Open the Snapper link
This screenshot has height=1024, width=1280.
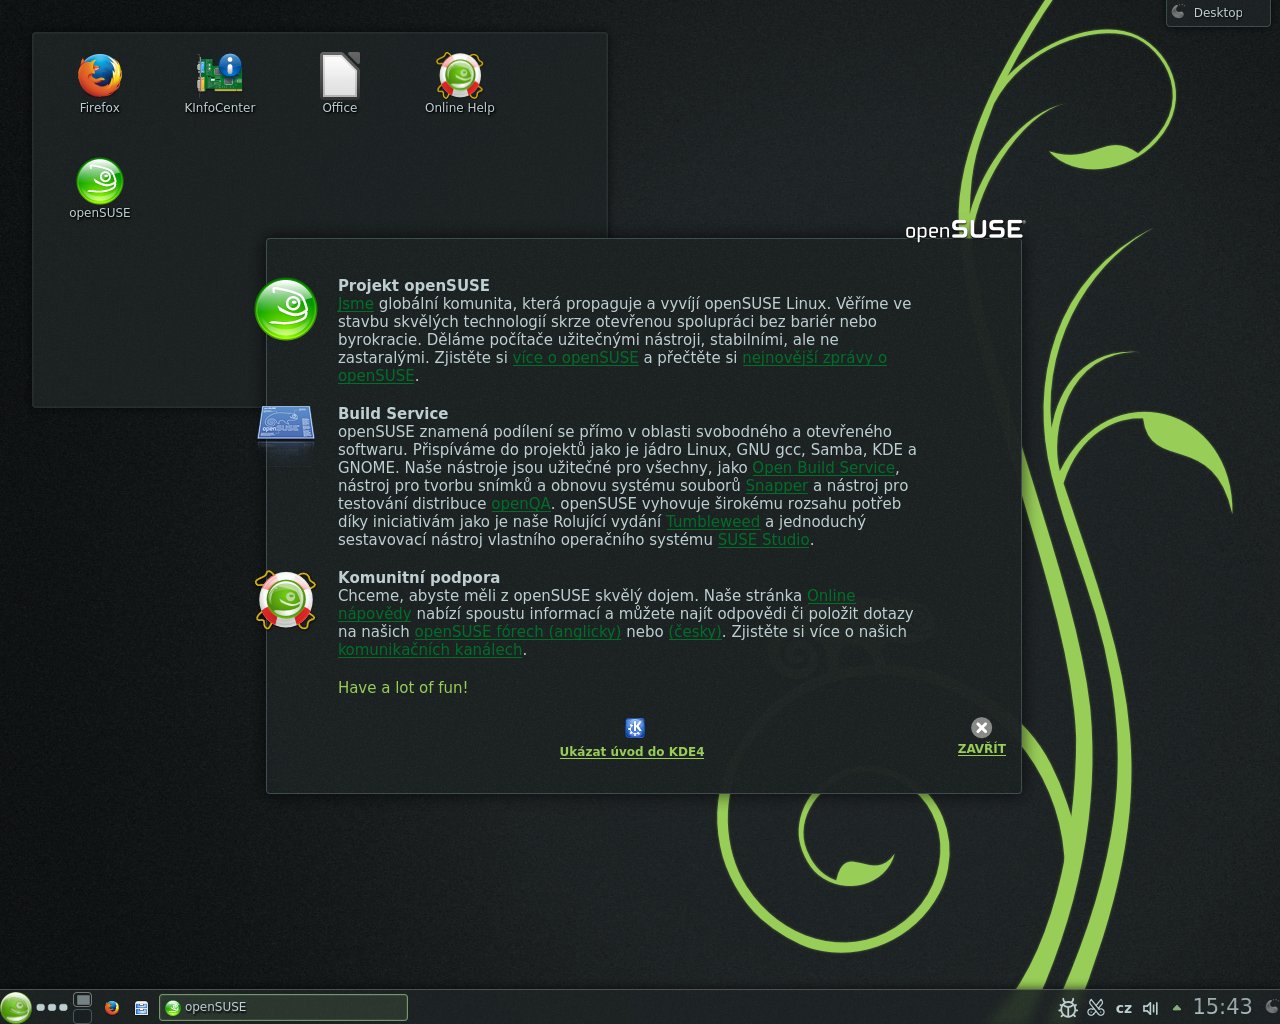click(776, 486)
